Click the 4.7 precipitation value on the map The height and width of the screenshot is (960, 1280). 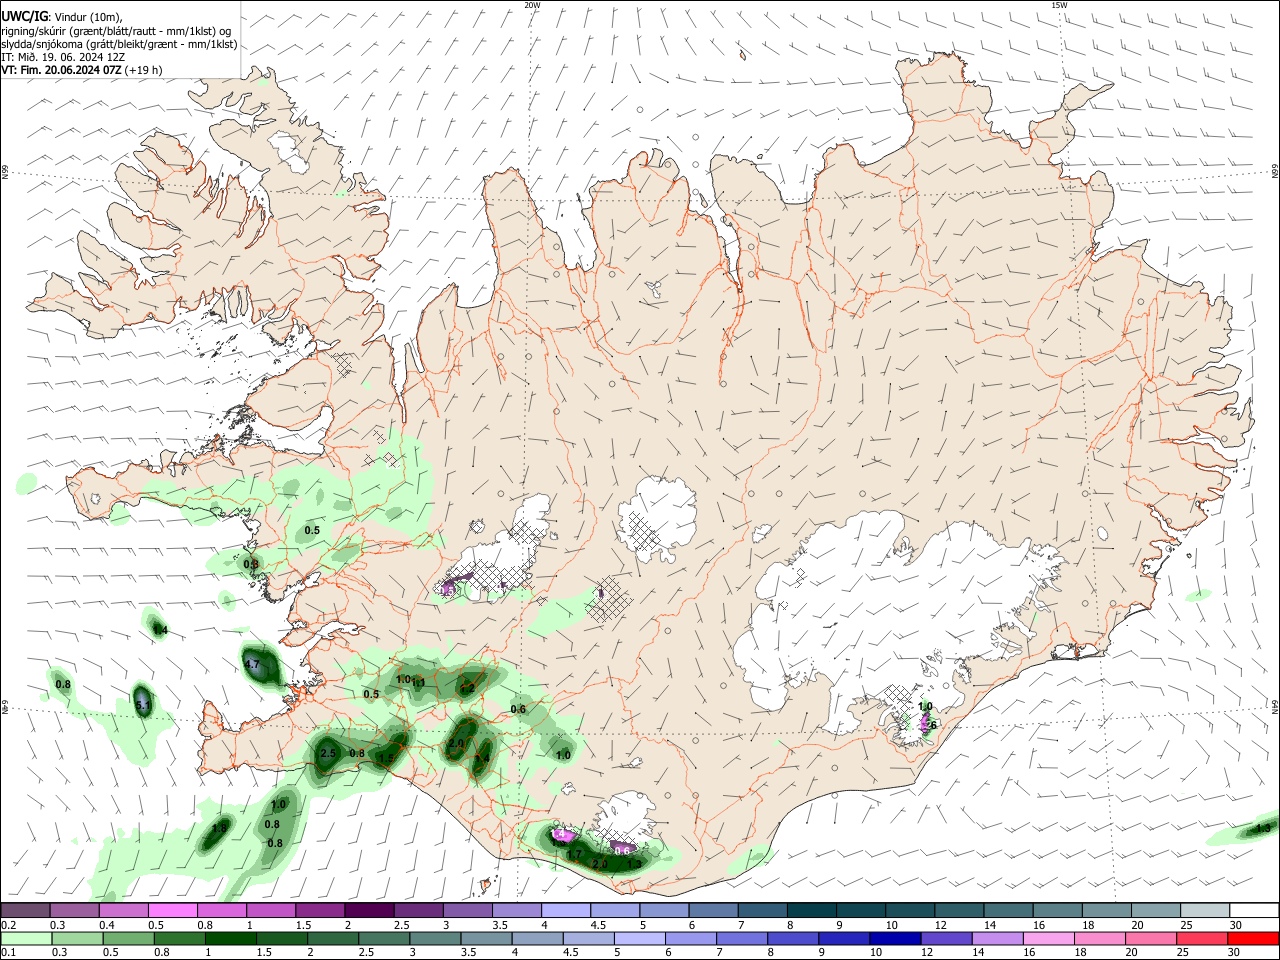click(252, 664)
